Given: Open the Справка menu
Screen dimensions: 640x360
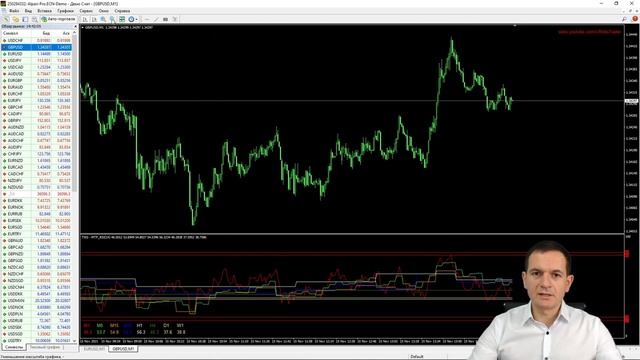Looking at the screenshot, I should click(122, 11).
